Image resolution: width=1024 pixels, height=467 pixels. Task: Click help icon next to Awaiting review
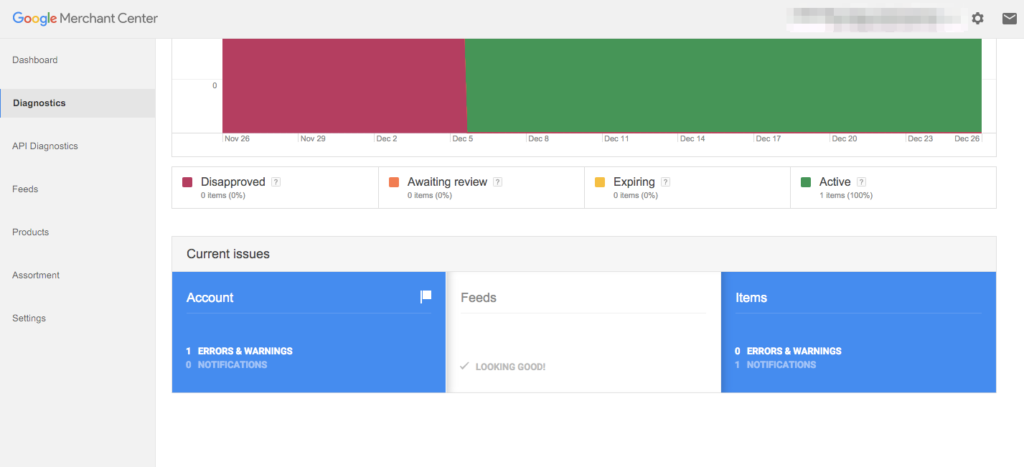pos(498,182)
